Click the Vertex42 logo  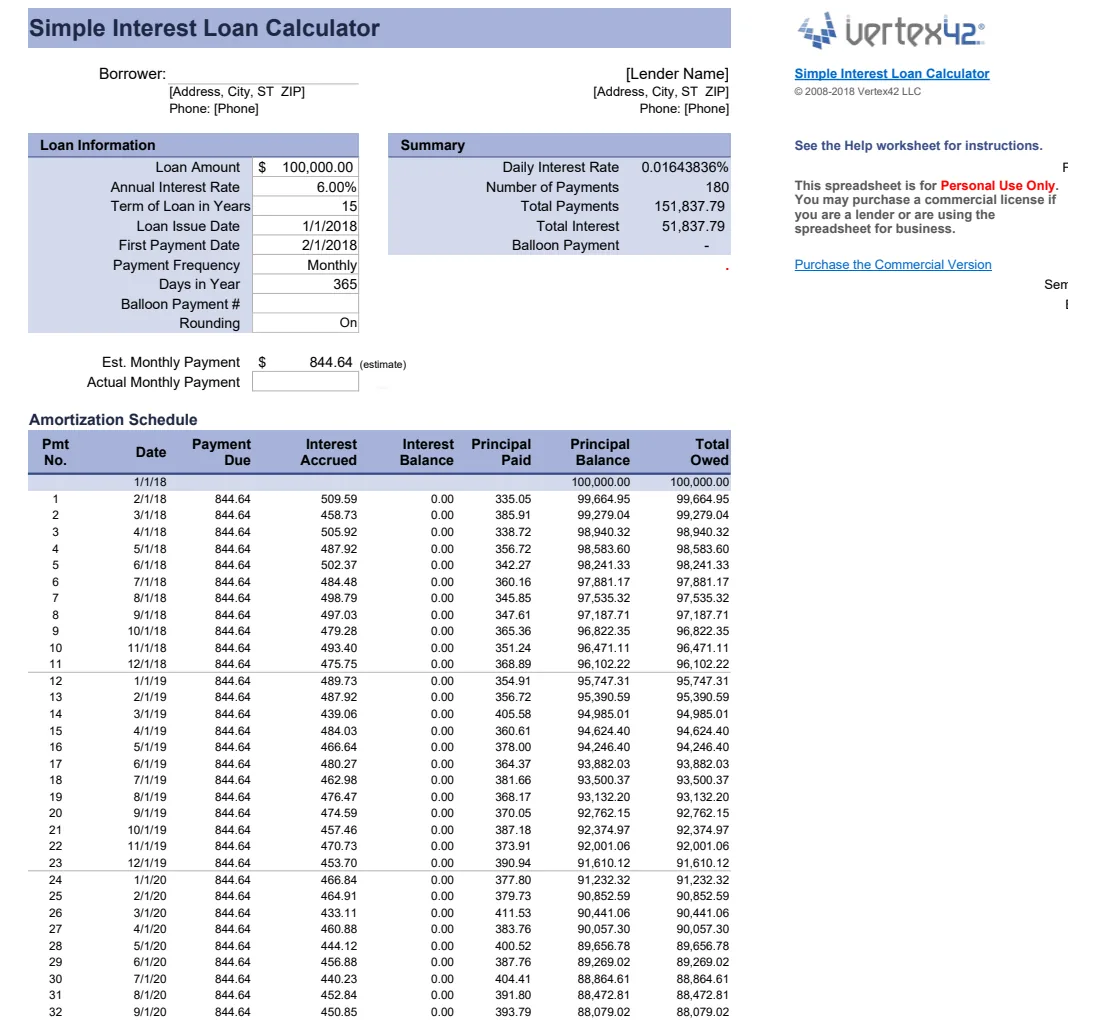coord(890,31)
